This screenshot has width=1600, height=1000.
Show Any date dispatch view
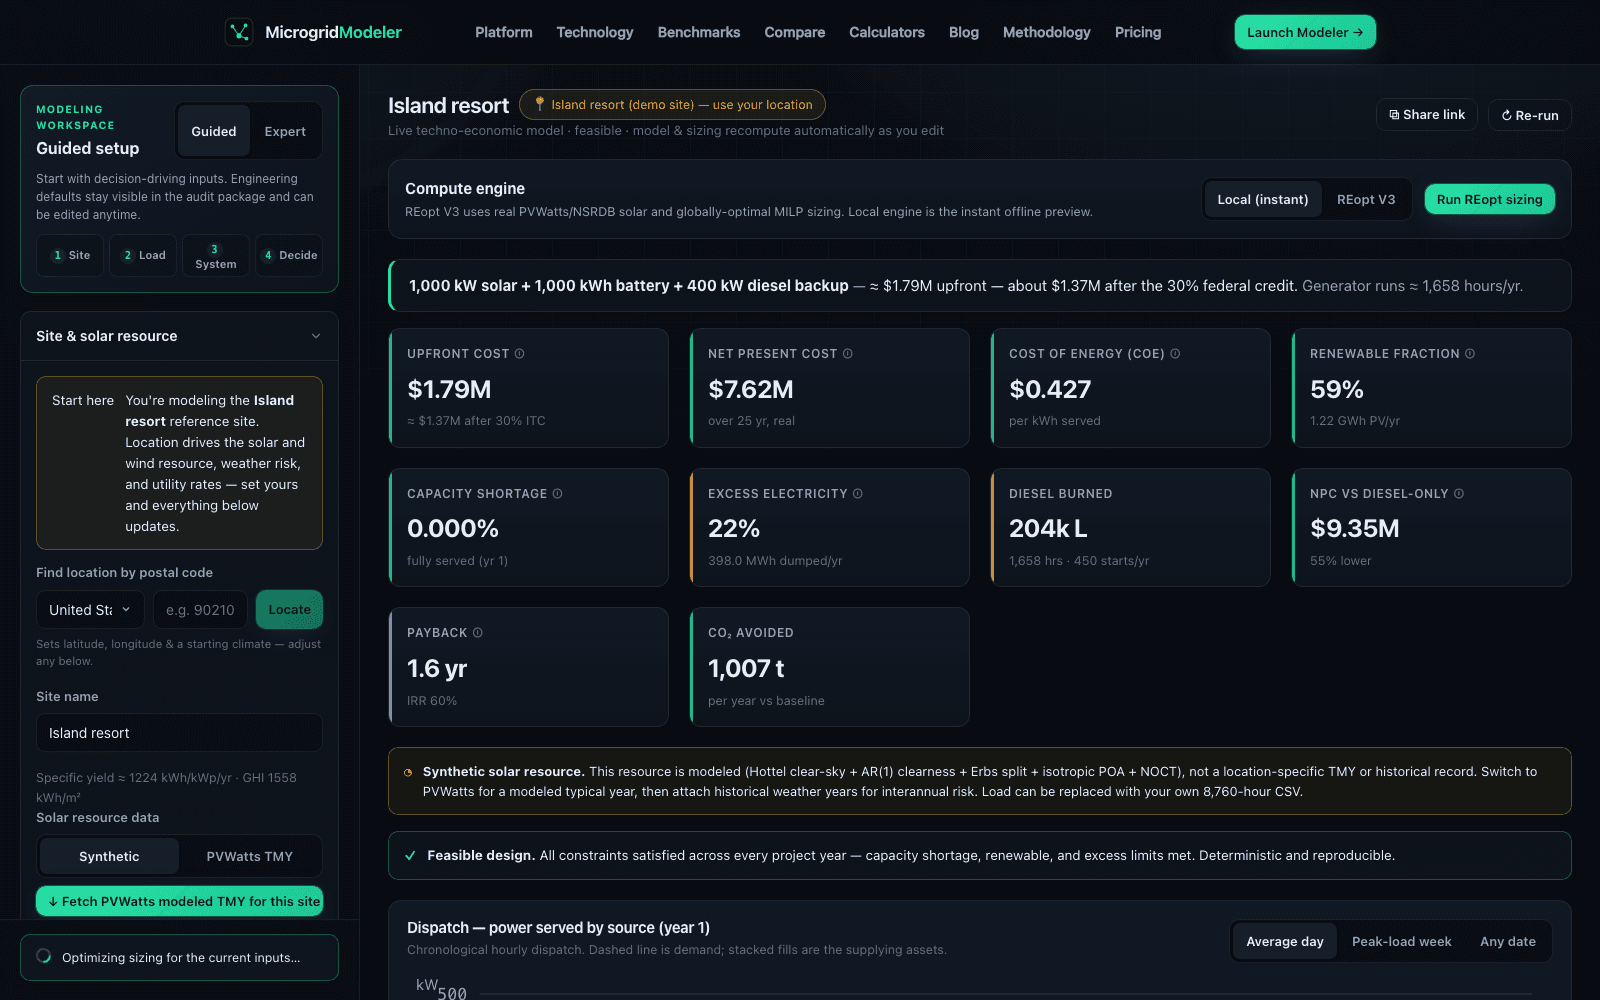click(1508, 942)
